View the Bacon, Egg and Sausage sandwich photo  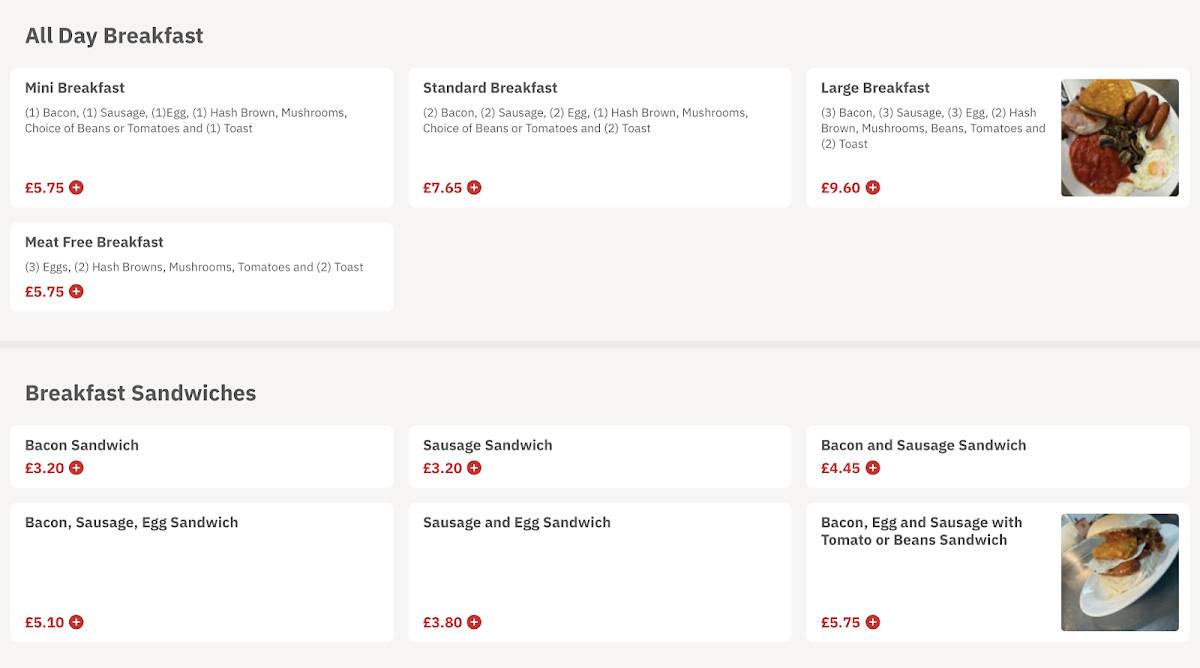point(1120,572)
